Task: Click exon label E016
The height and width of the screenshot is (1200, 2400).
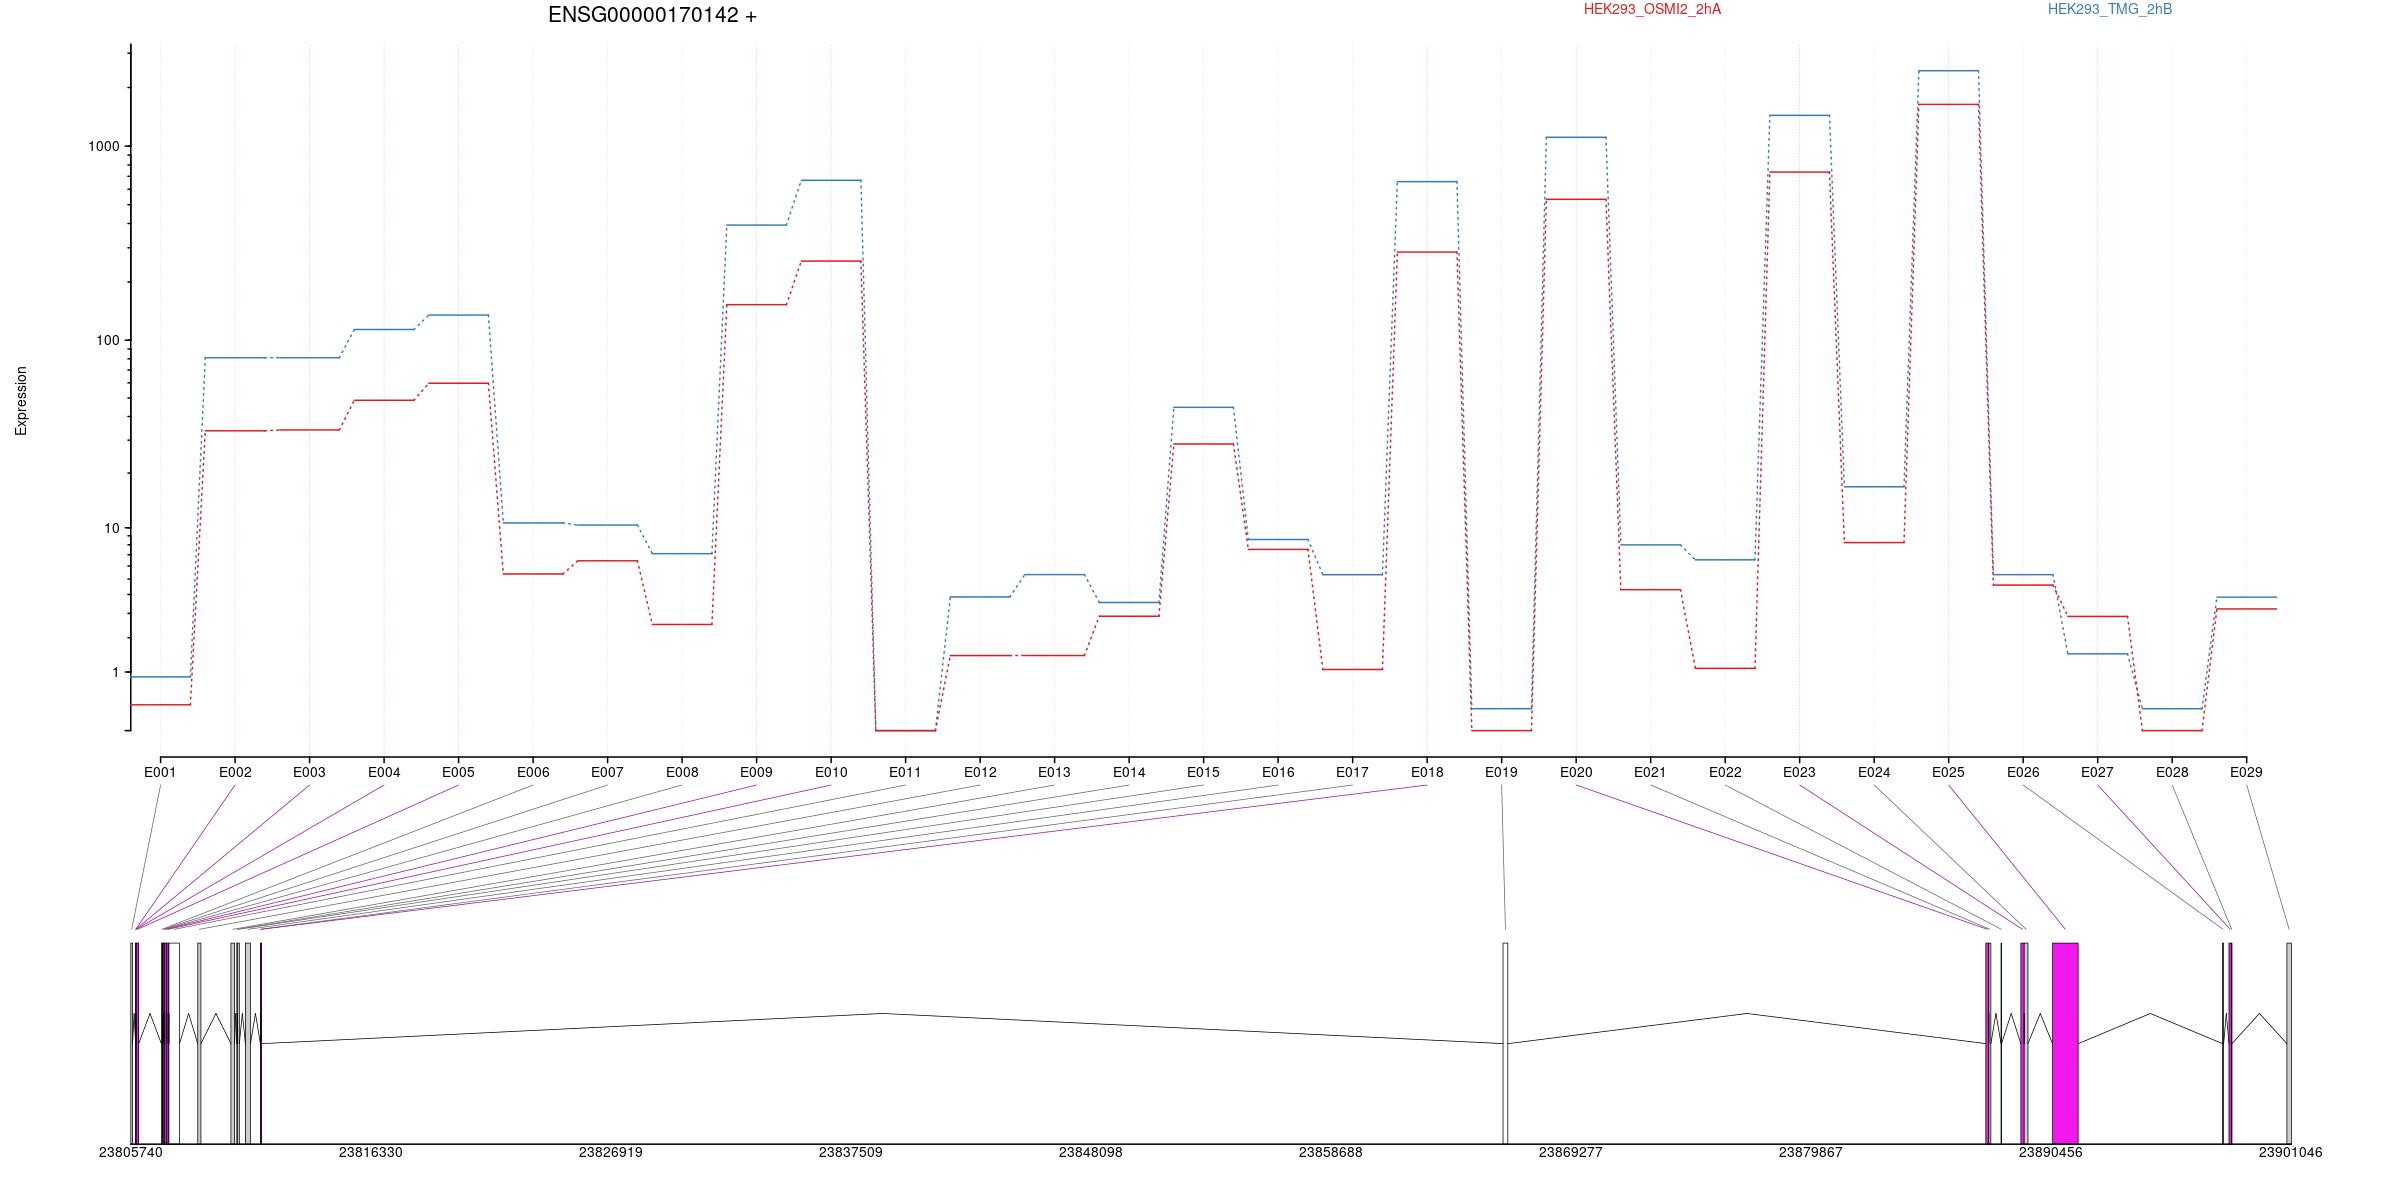Action: pyautogui.click(x=1278, y=772)
